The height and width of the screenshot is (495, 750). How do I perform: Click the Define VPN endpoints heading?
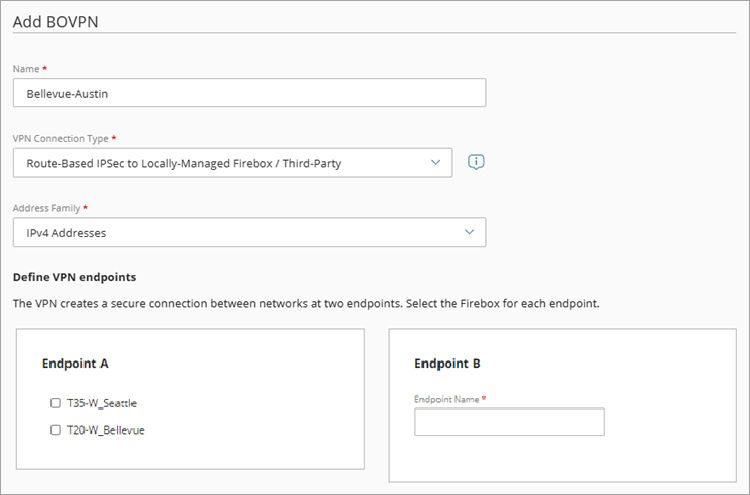click(x=73, y=276)
